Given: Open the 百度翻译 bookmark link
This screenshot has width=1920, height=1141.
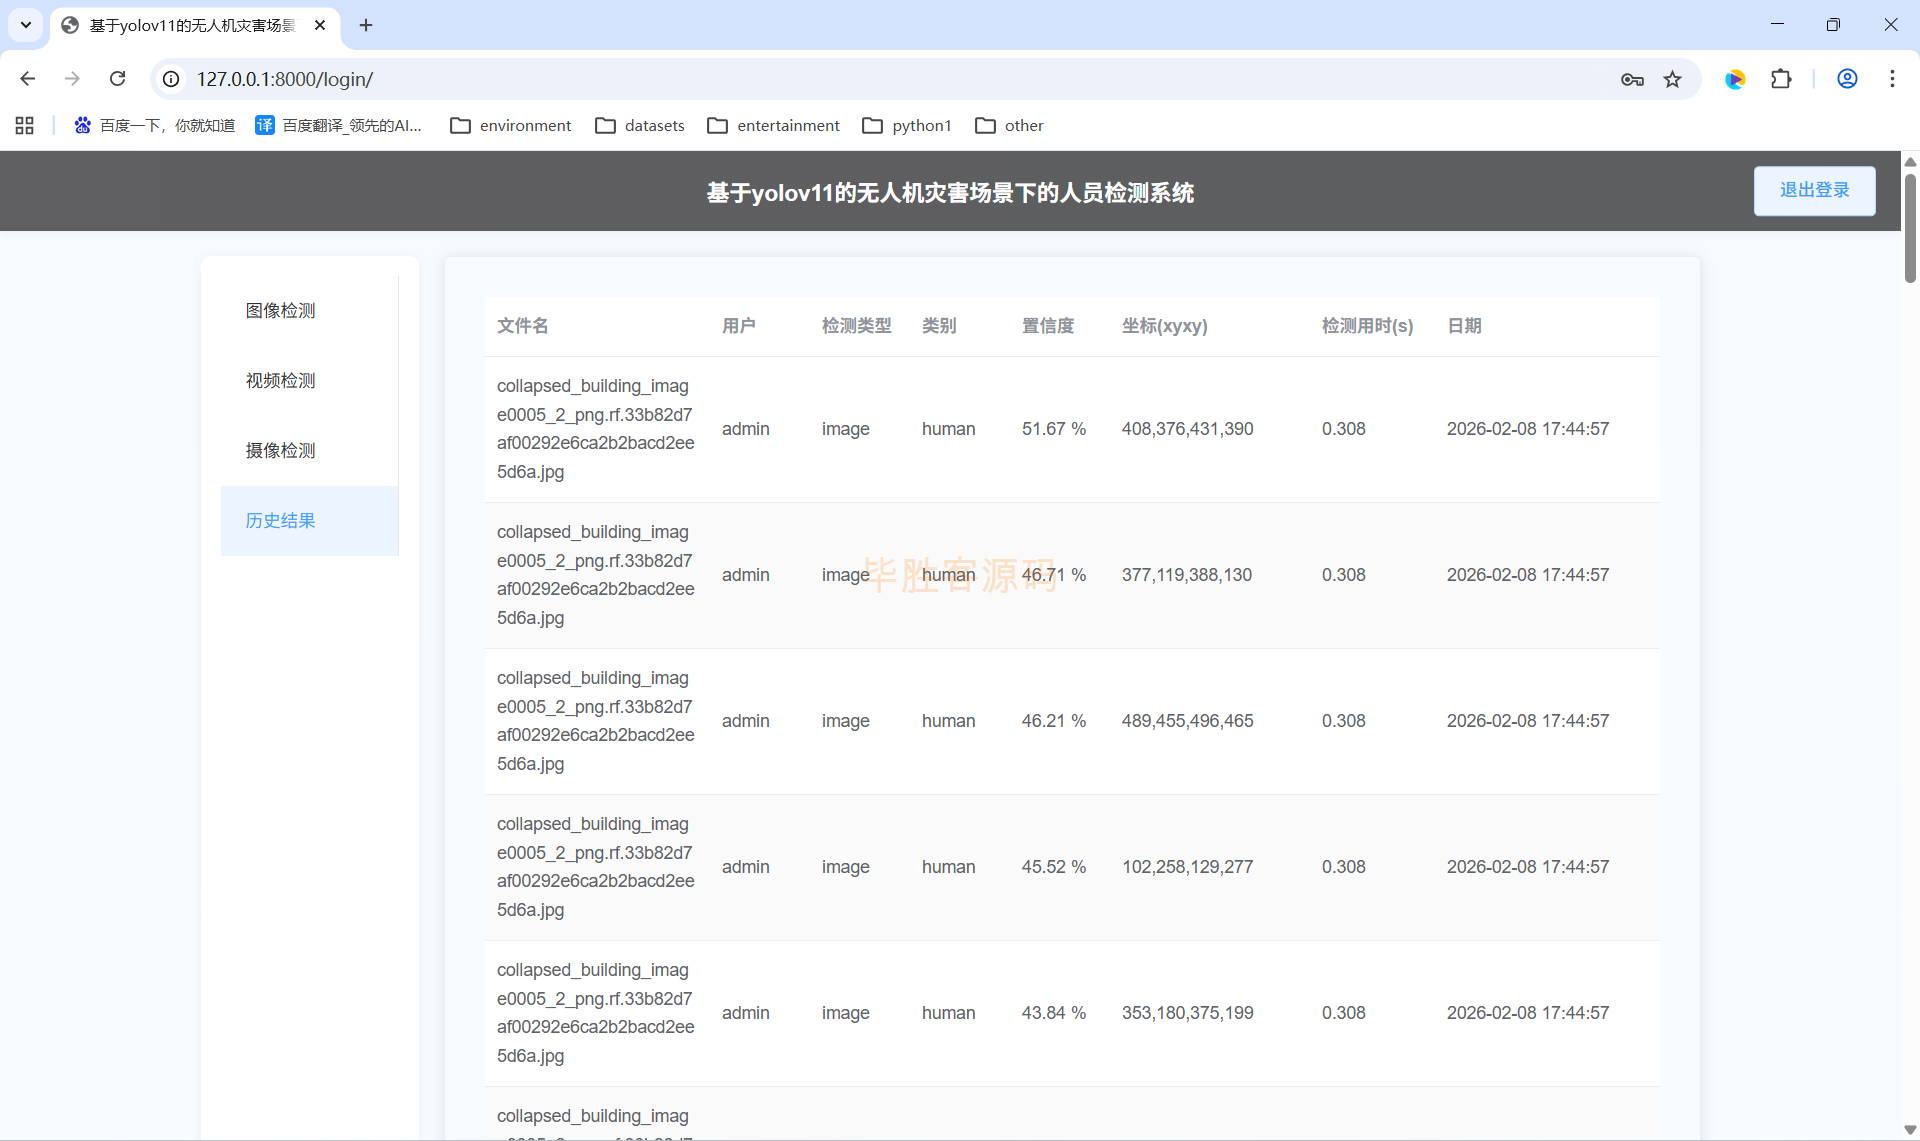Looking at the screenshot, I should coord(339,125).
